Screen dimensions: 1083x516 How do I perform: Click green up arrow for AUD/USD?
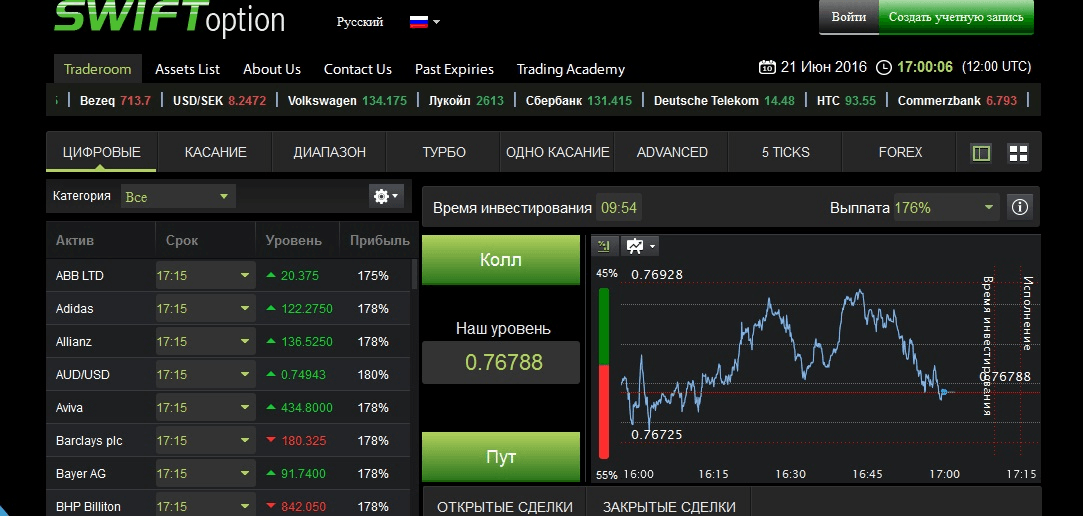click(x=271, y=374)
